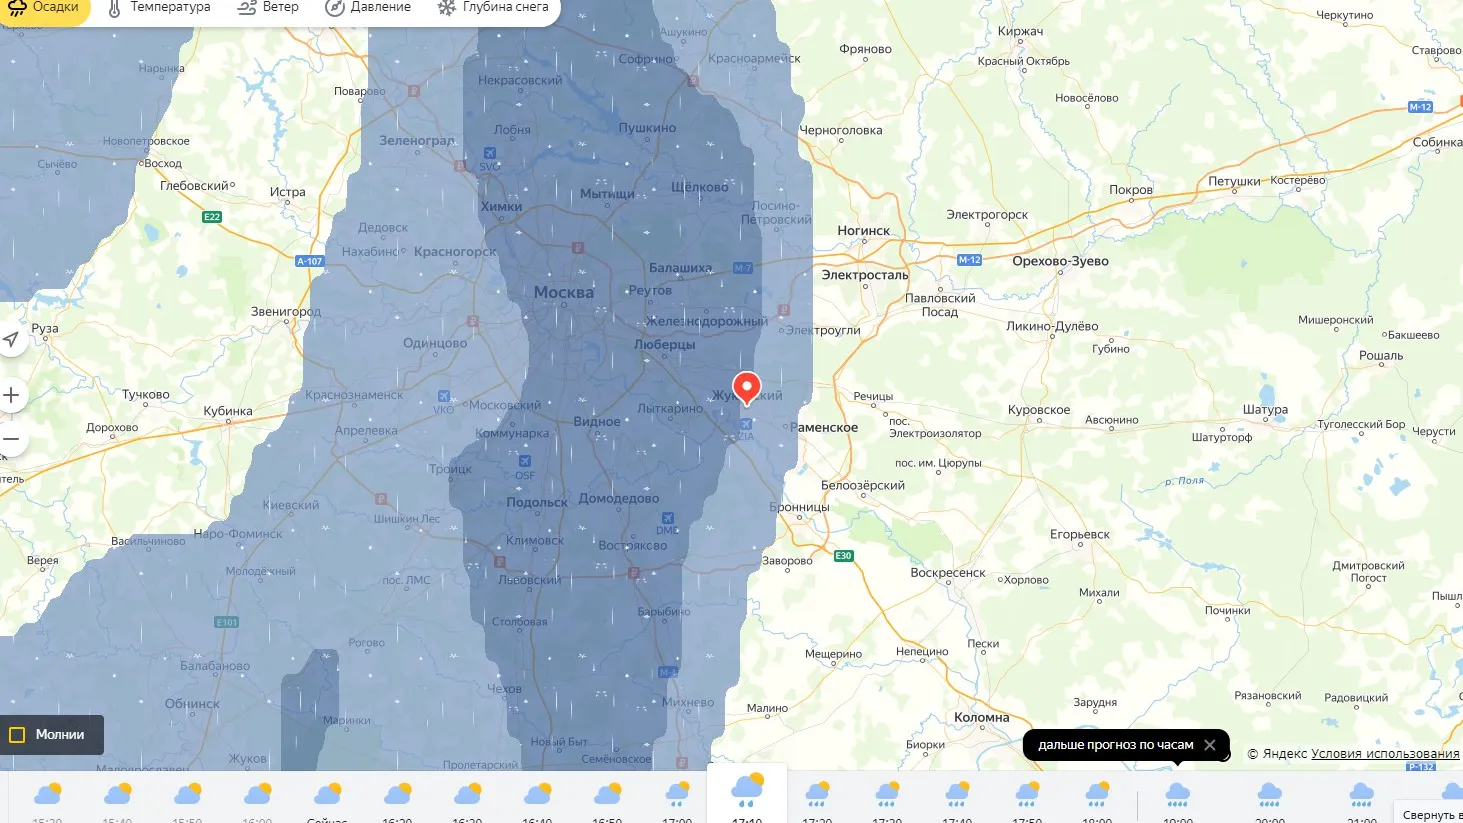Click the my location arrow icon
1463x823 pixels.
pyautogui.click(x=11, y=340)
